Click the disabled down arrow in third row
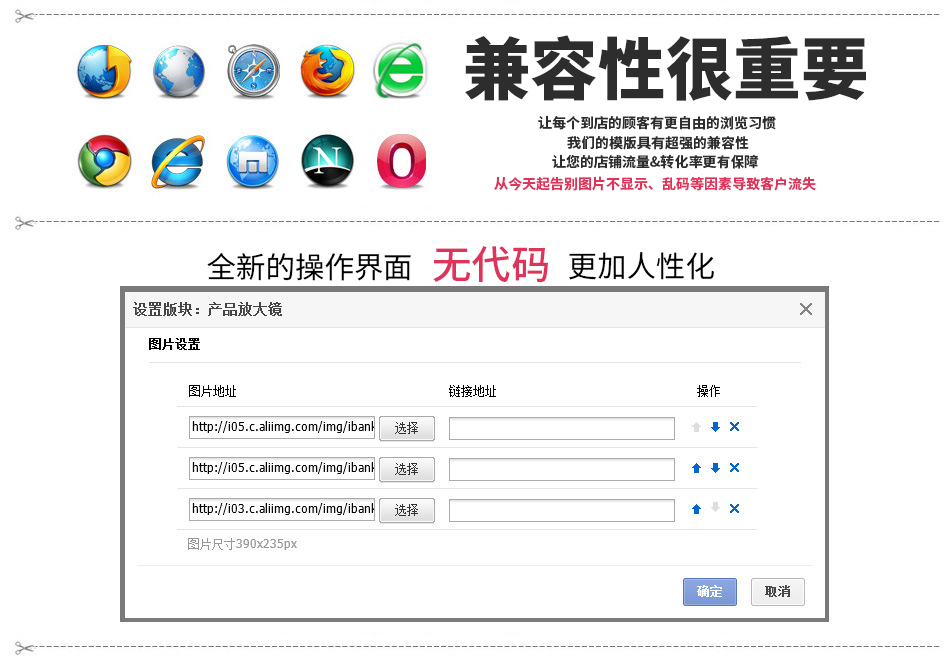The height and width of the screenshot is (671, 950). point(716,507)
